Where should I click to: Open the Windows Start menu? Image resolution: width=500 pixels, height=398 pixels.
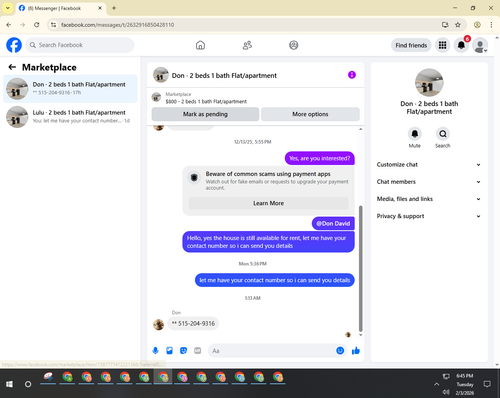[9, 384]
